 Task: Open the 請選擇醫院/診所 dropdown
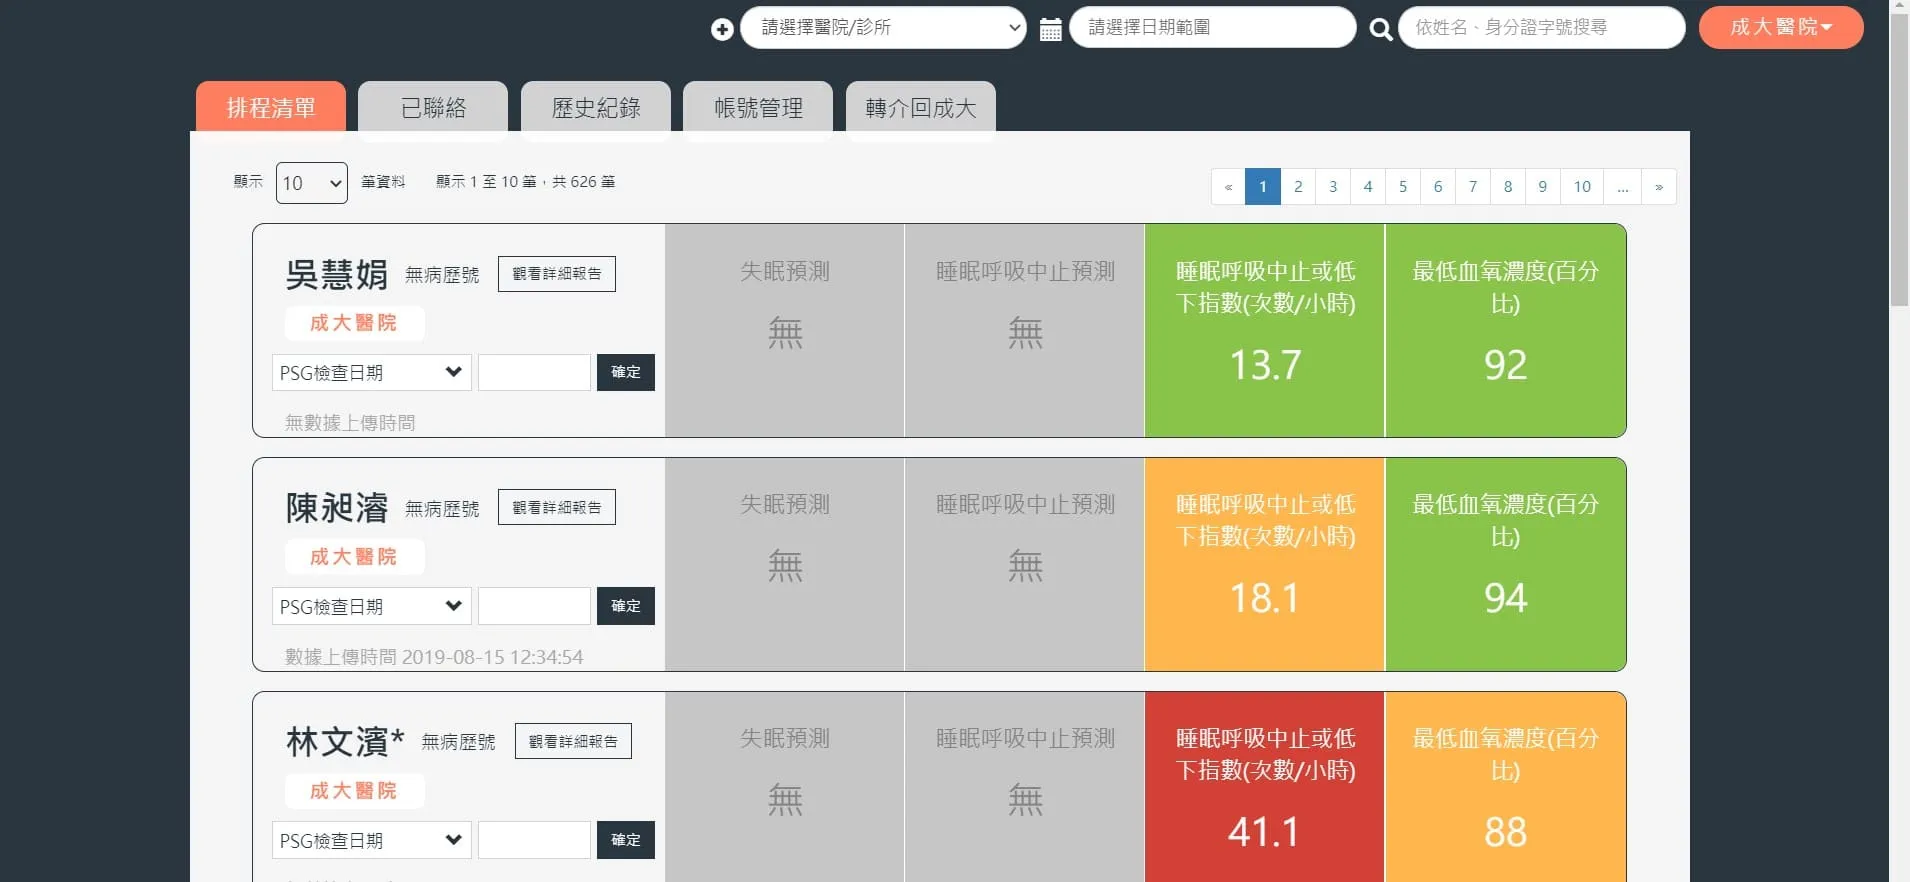point(883,28)
